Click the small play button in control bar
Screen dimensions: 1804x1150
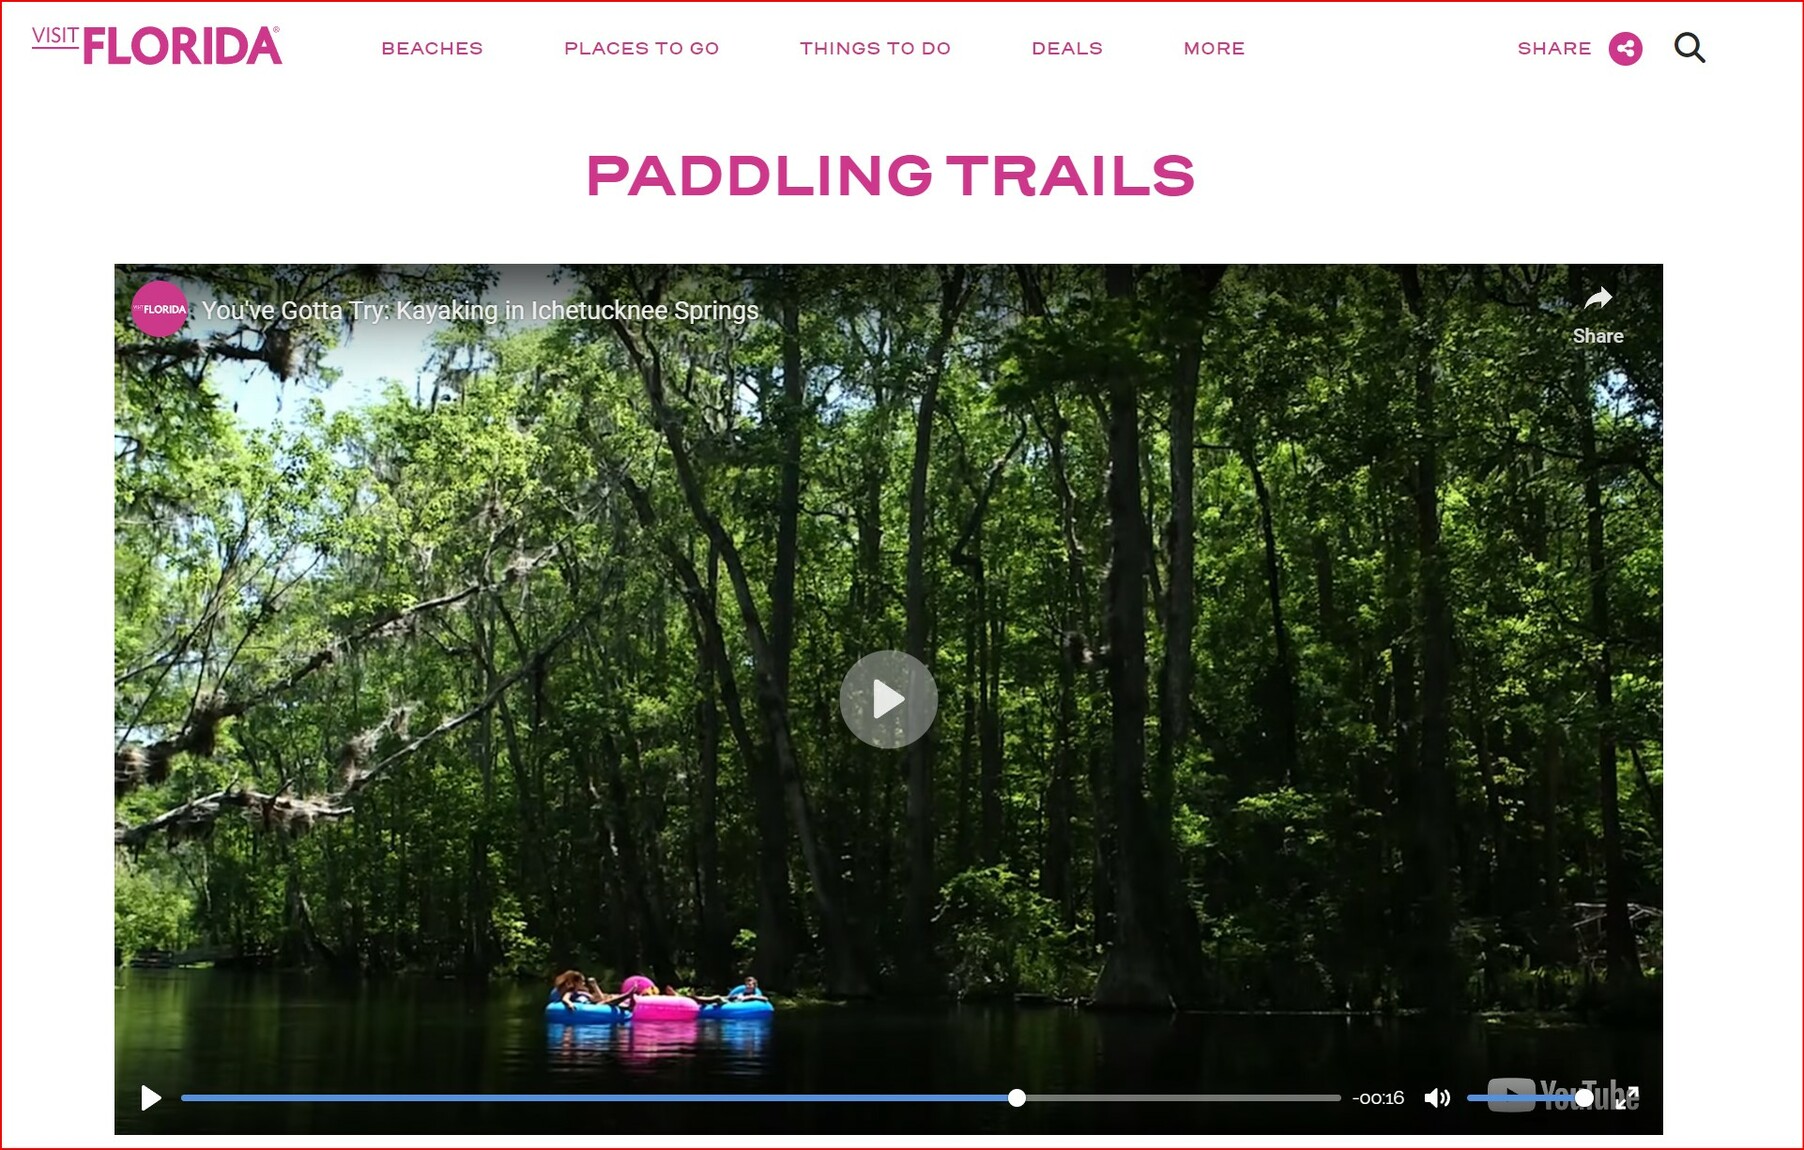(x=151, y=1098)
